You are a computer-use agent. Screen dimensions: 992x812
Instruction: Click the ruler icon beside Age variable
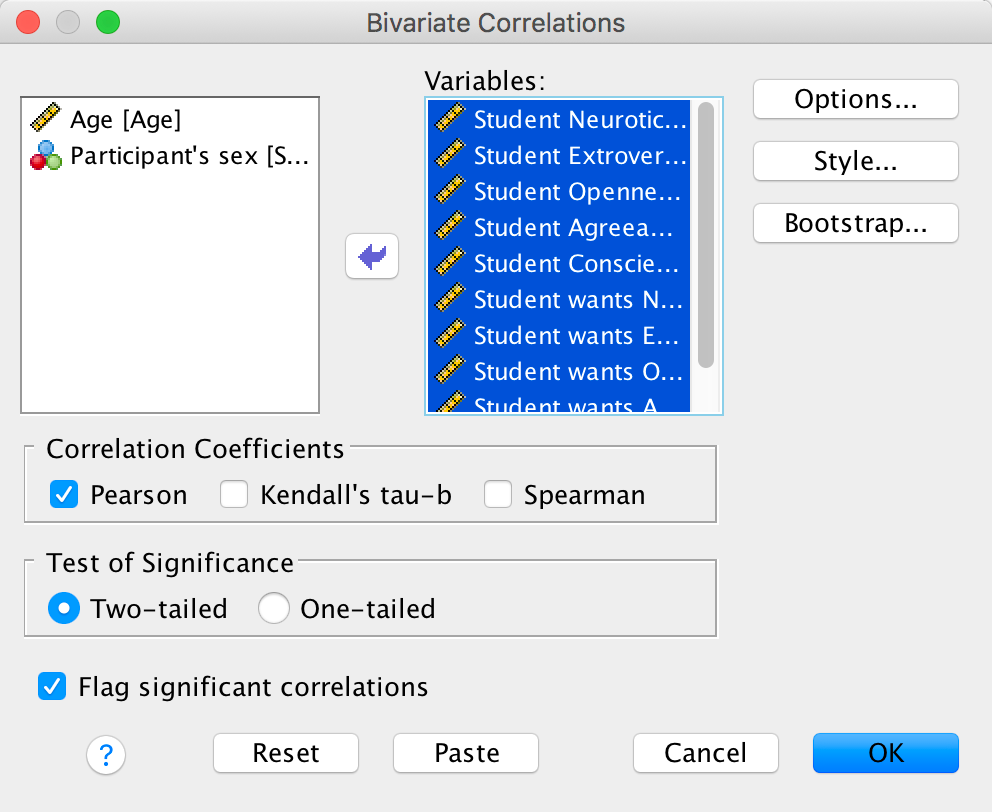[x=46, y=119]
